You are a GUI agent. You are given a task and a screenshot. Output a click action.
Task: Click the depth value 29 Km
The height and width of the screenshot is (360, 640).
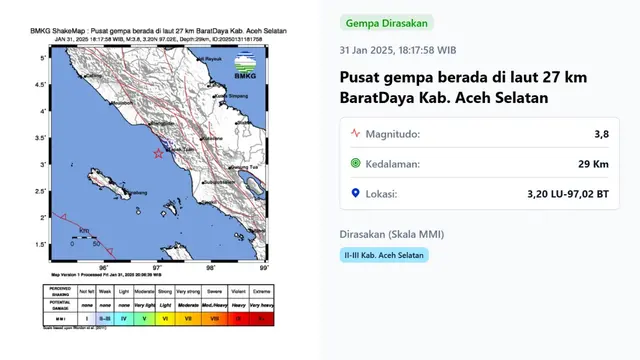coord(593,164)
